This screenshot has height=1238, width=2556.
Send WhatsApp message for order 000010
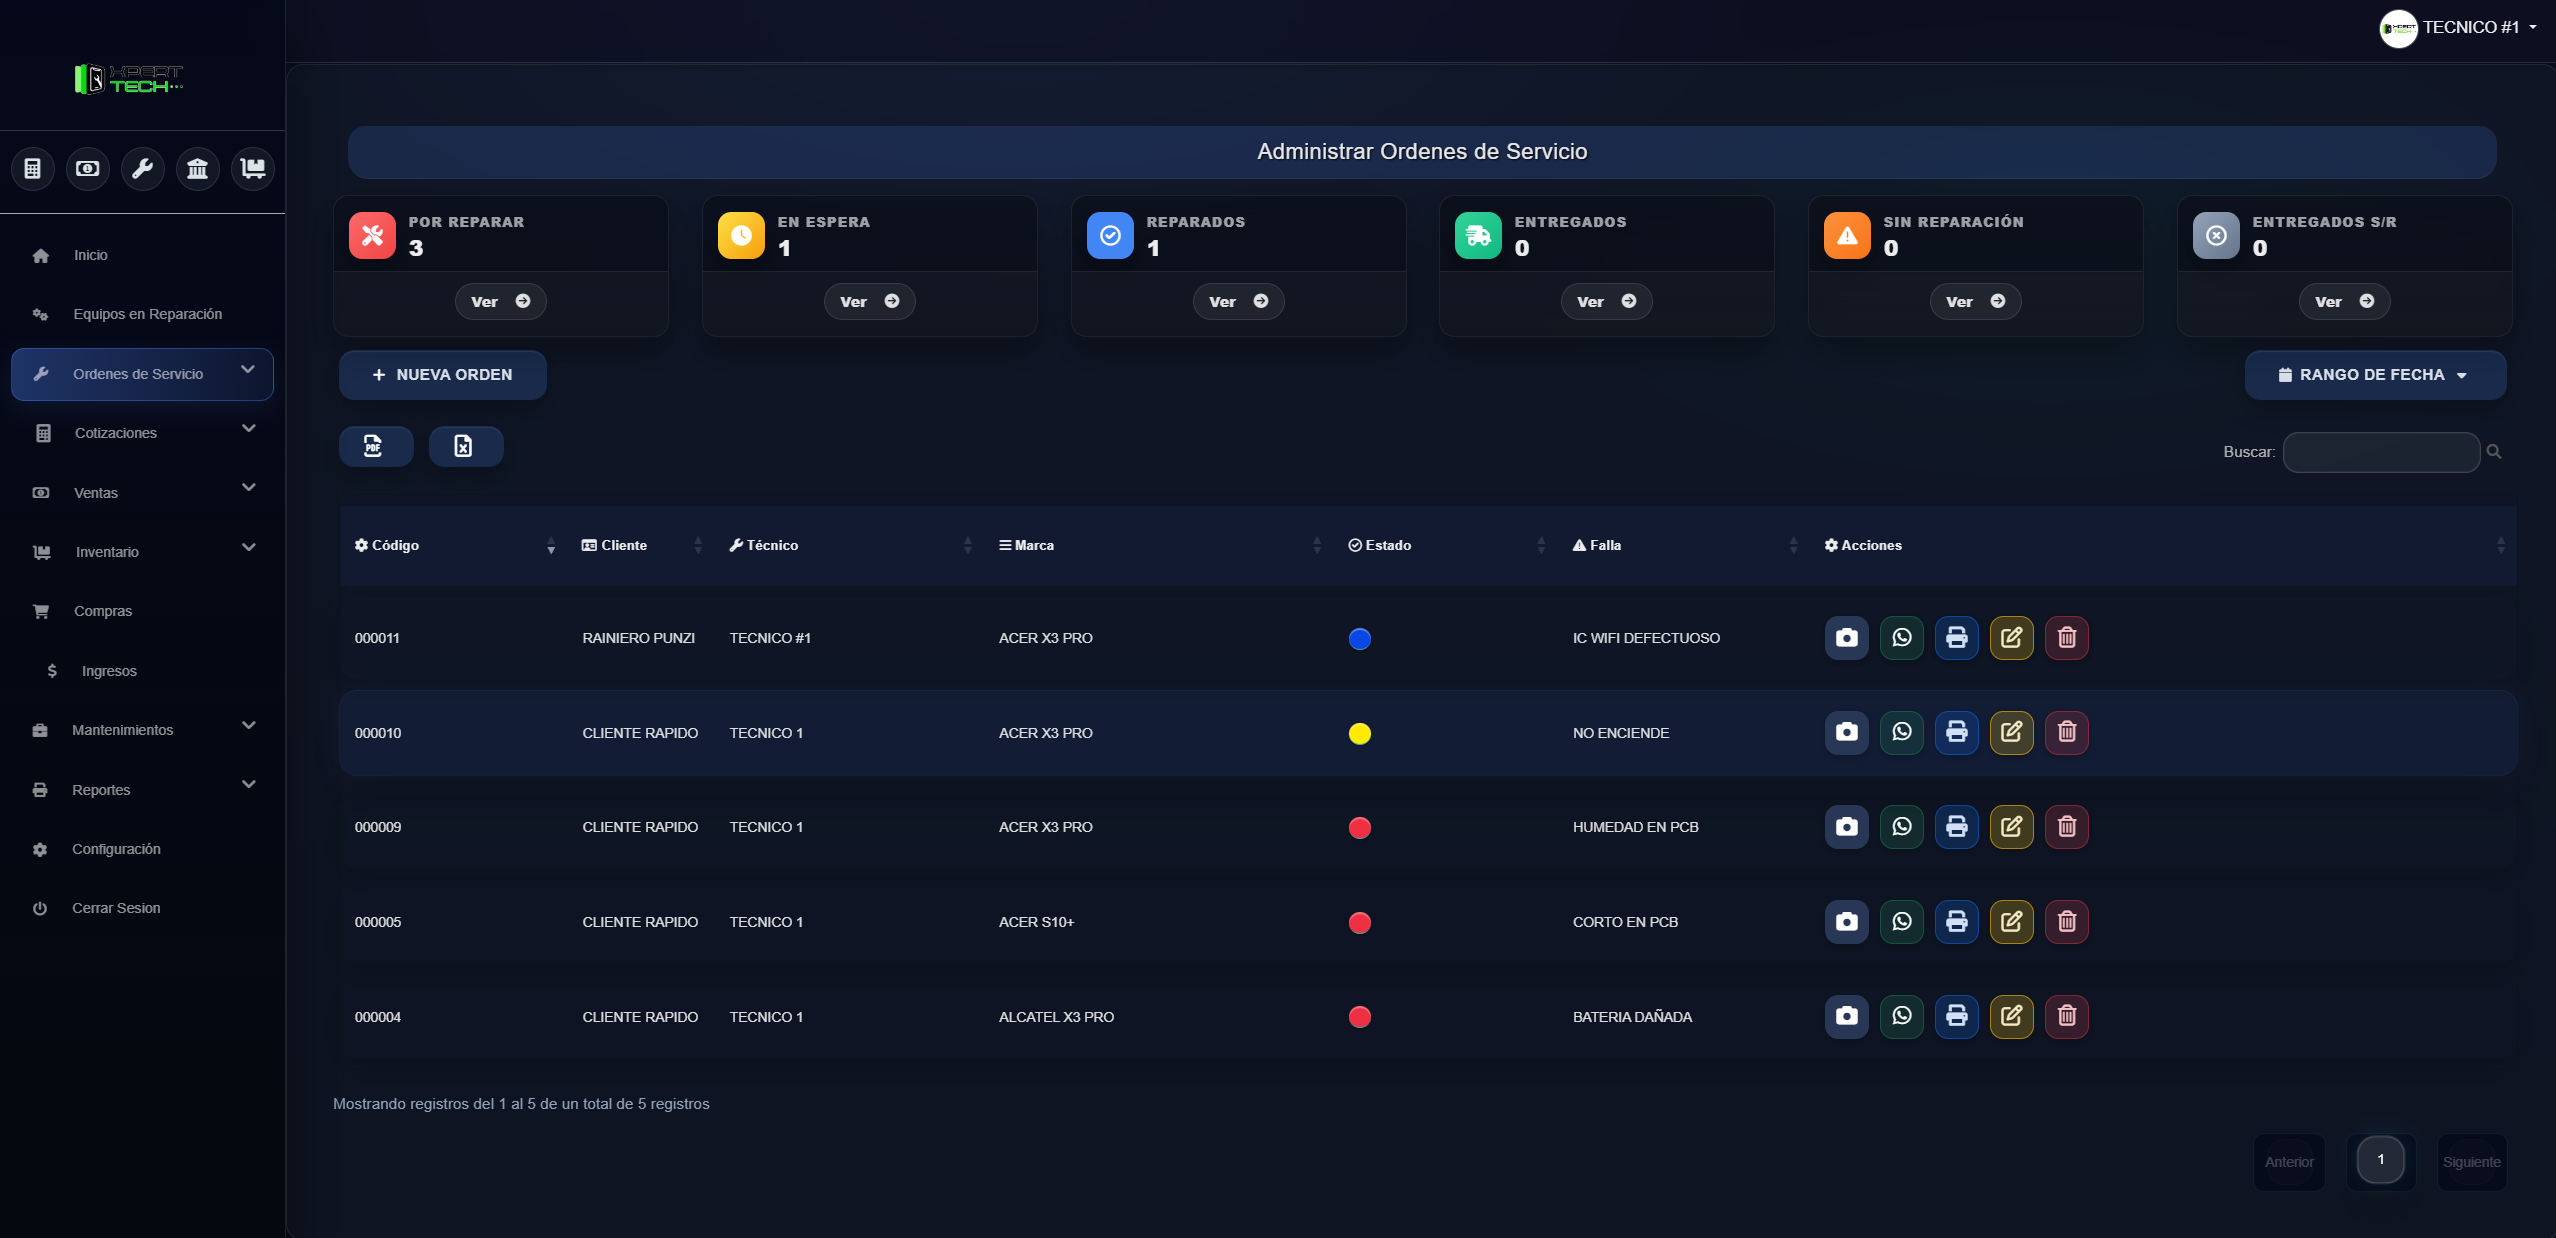(1901, 733)
